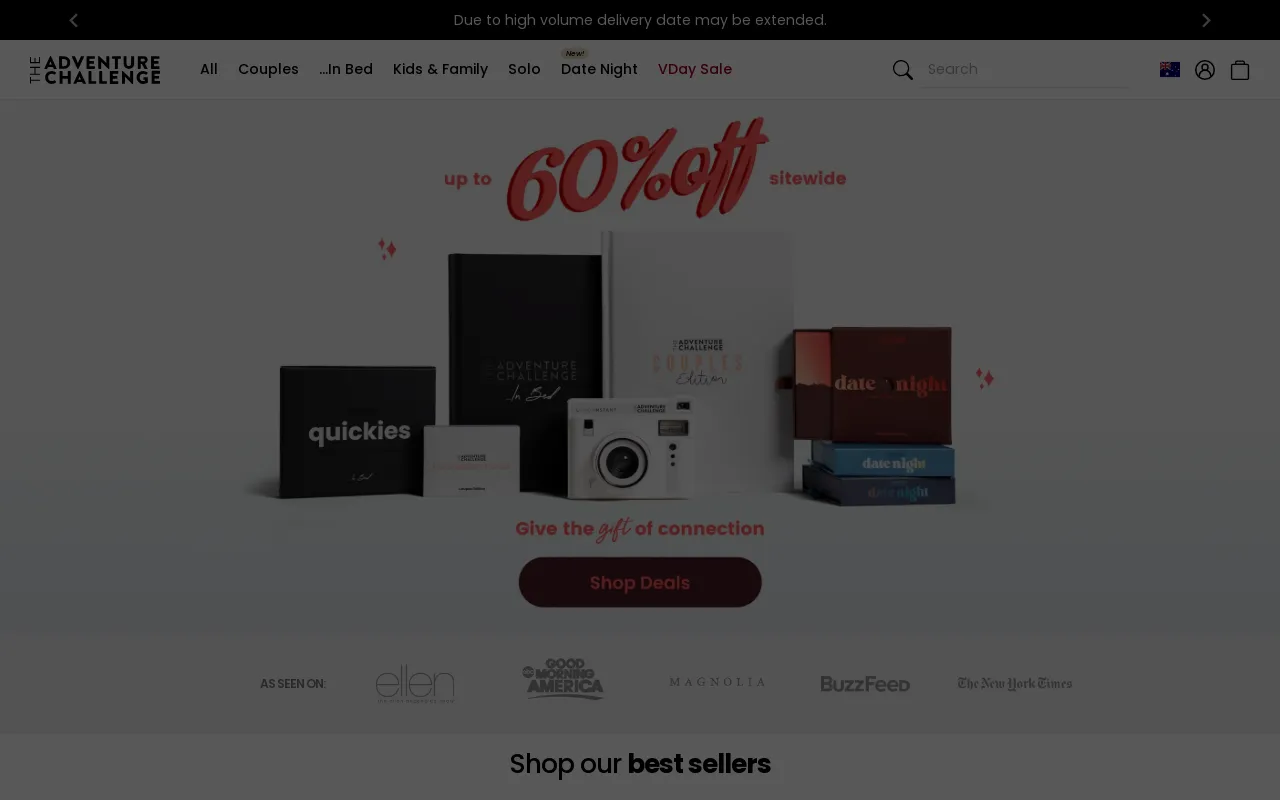Click the BuzzFeed logo
The width and height of the screenshot is (1280, 800).
click(865, 684)
